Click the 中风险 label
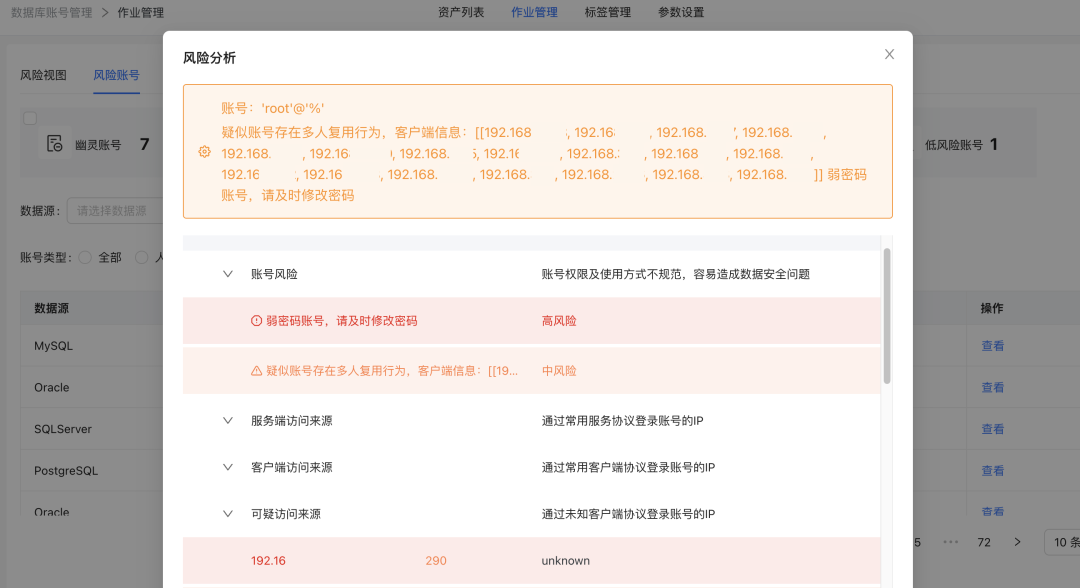1080x588 pixels. [x=559, y=371]
